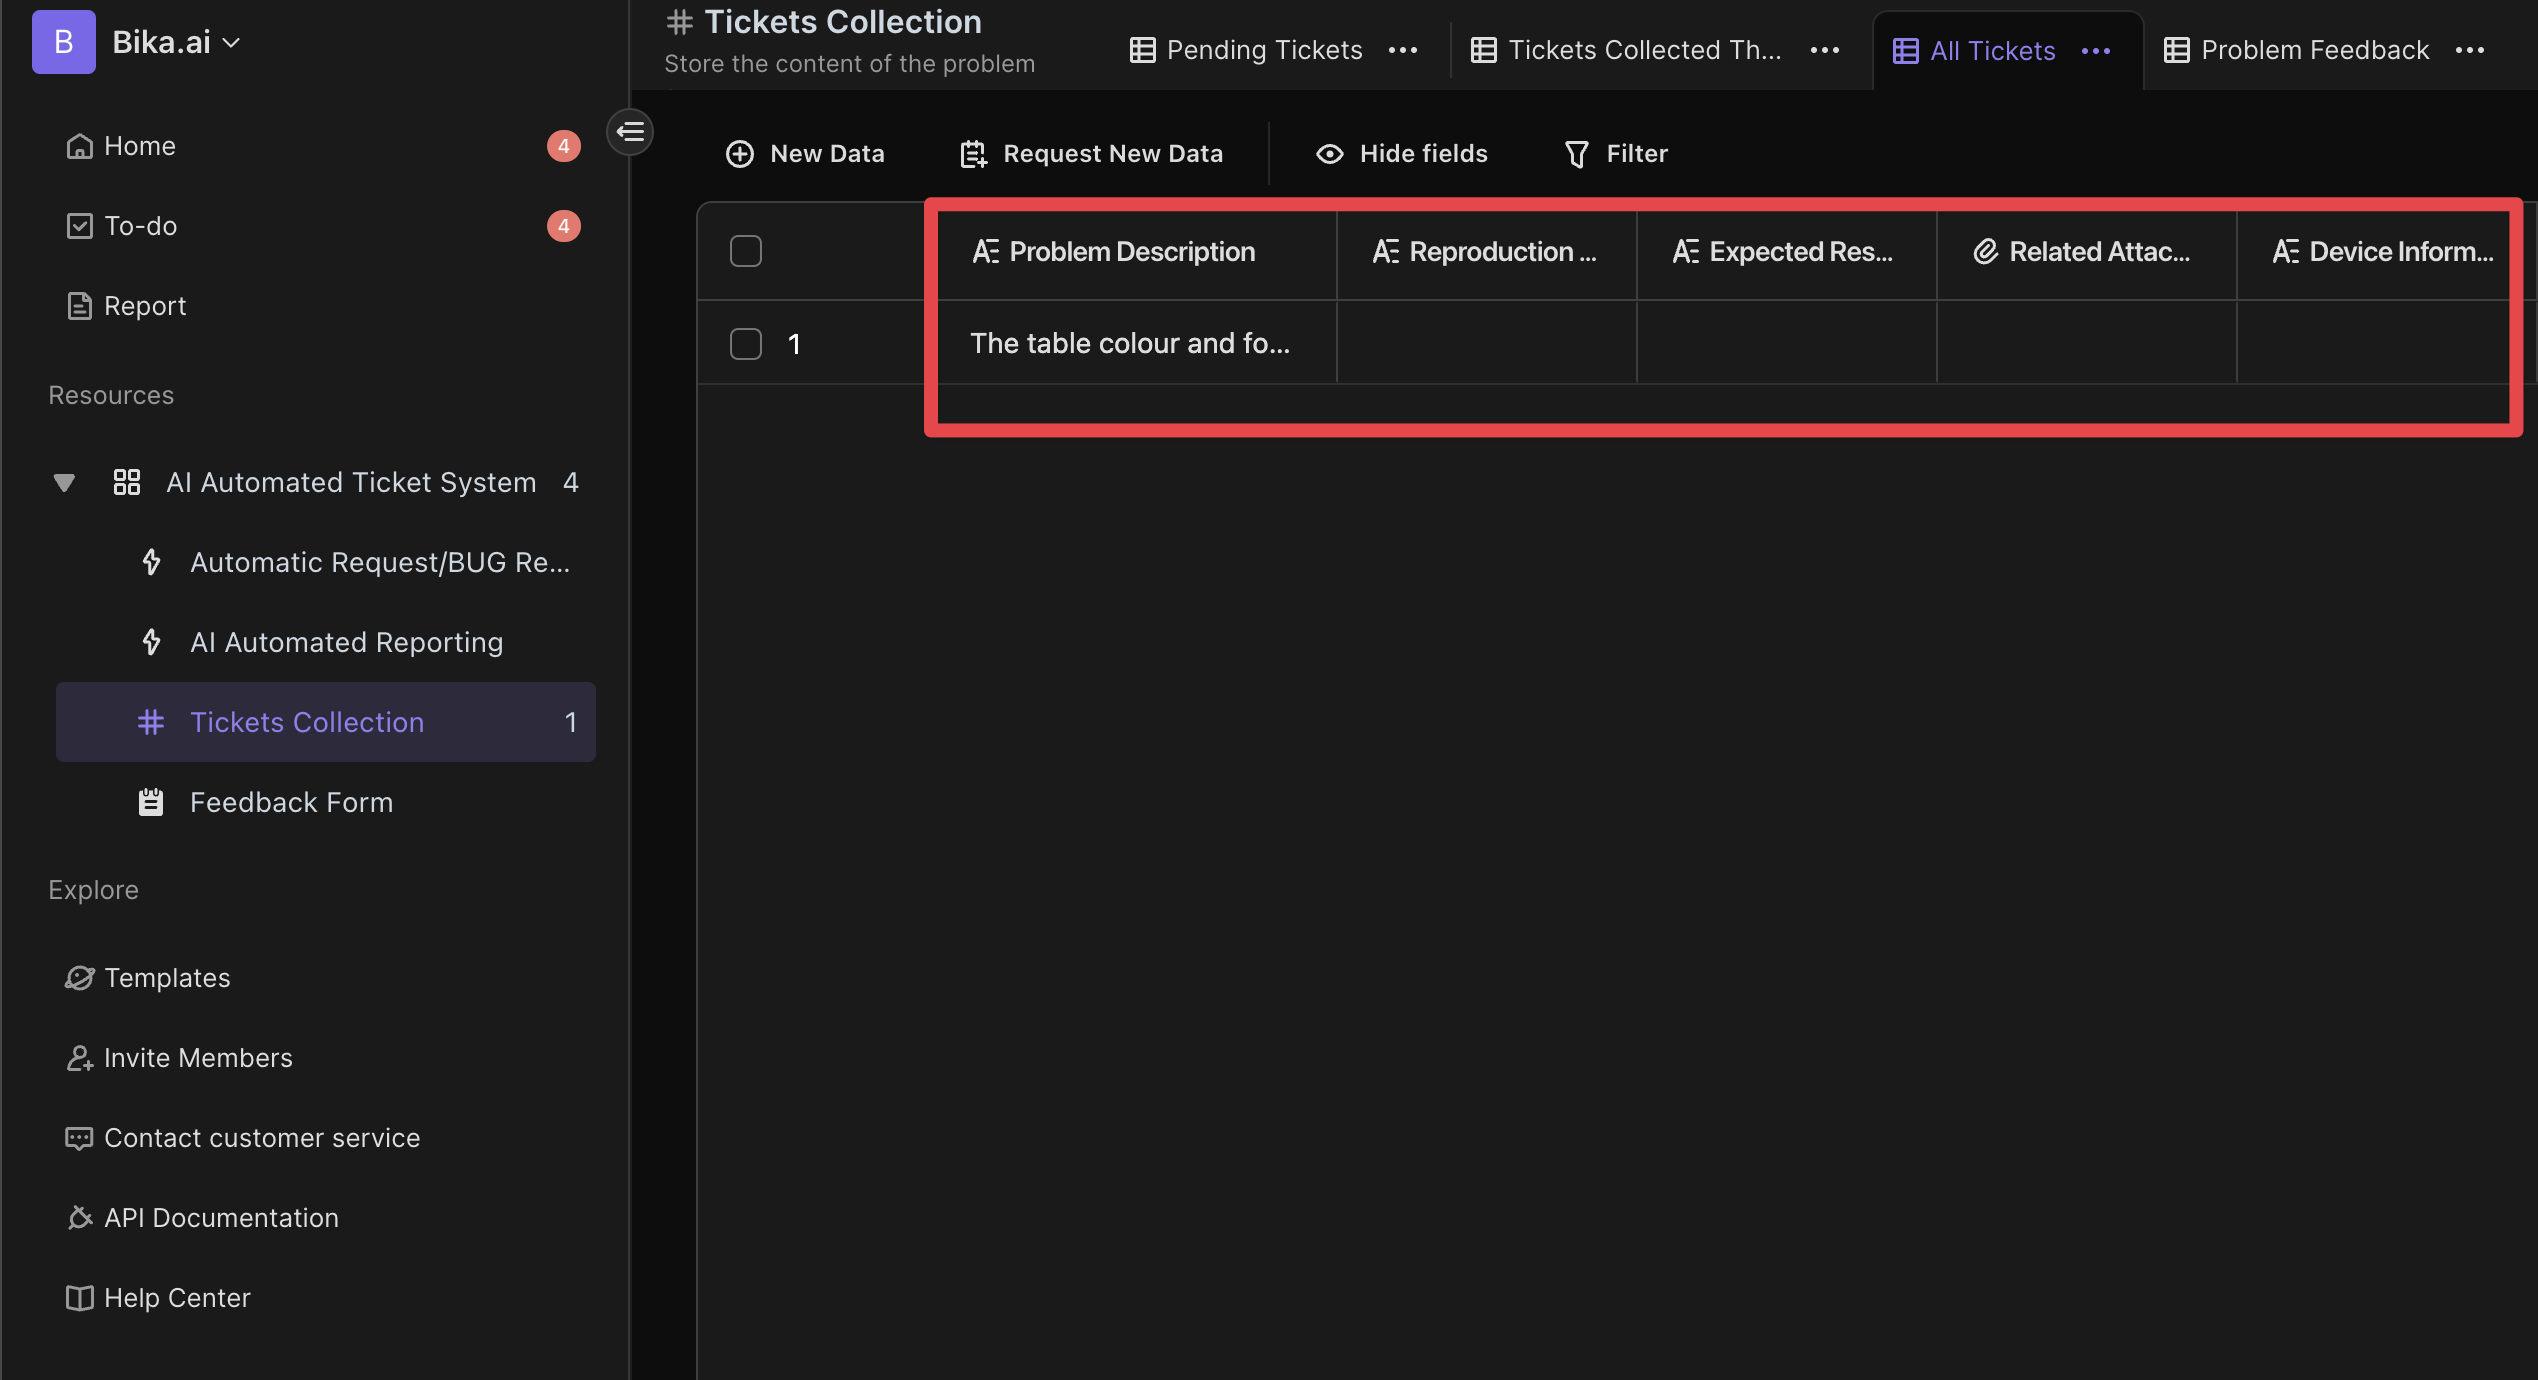Screen dimensions: 2538x1380
Task: Click the Problem Feedback view icon
Action: pyautogui.click(x=2178, y=48)
